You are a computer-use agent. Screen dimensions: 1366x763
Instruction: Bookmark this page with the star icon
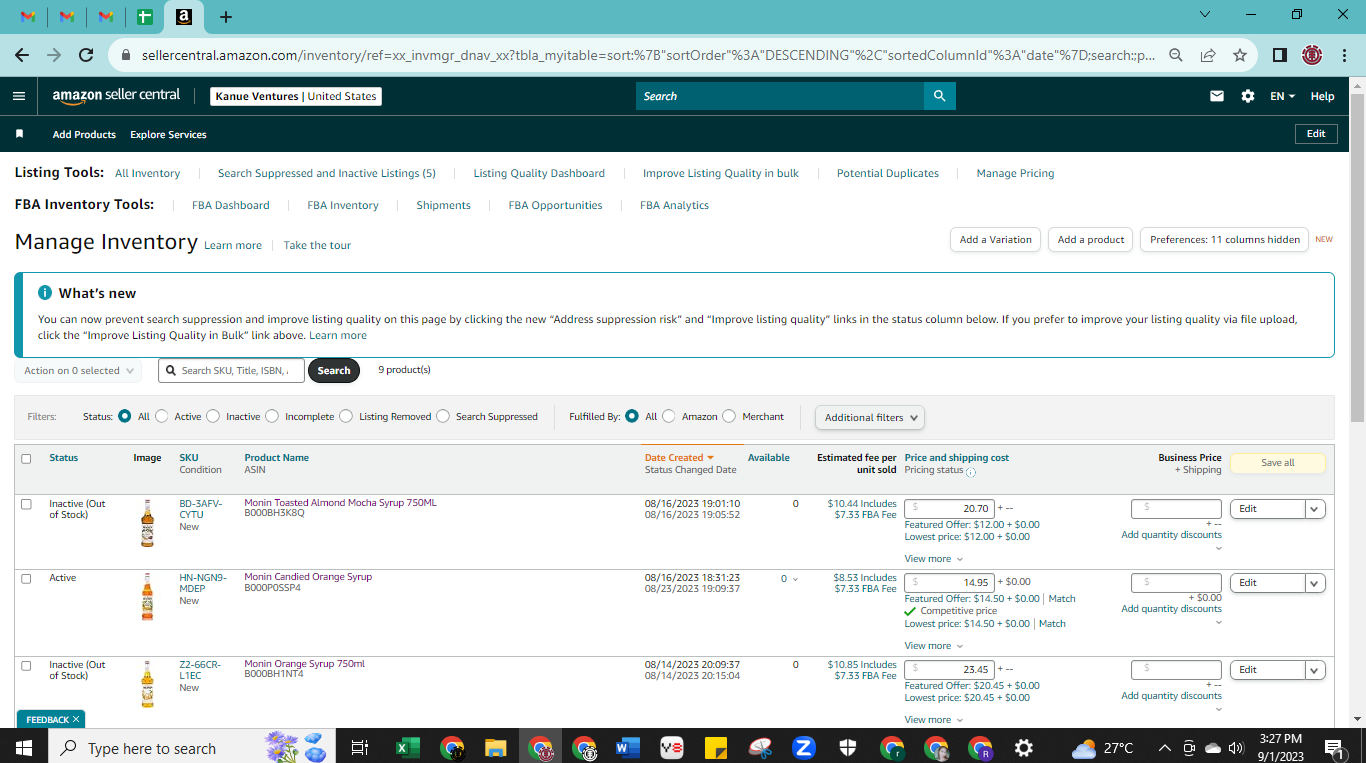1240,55
